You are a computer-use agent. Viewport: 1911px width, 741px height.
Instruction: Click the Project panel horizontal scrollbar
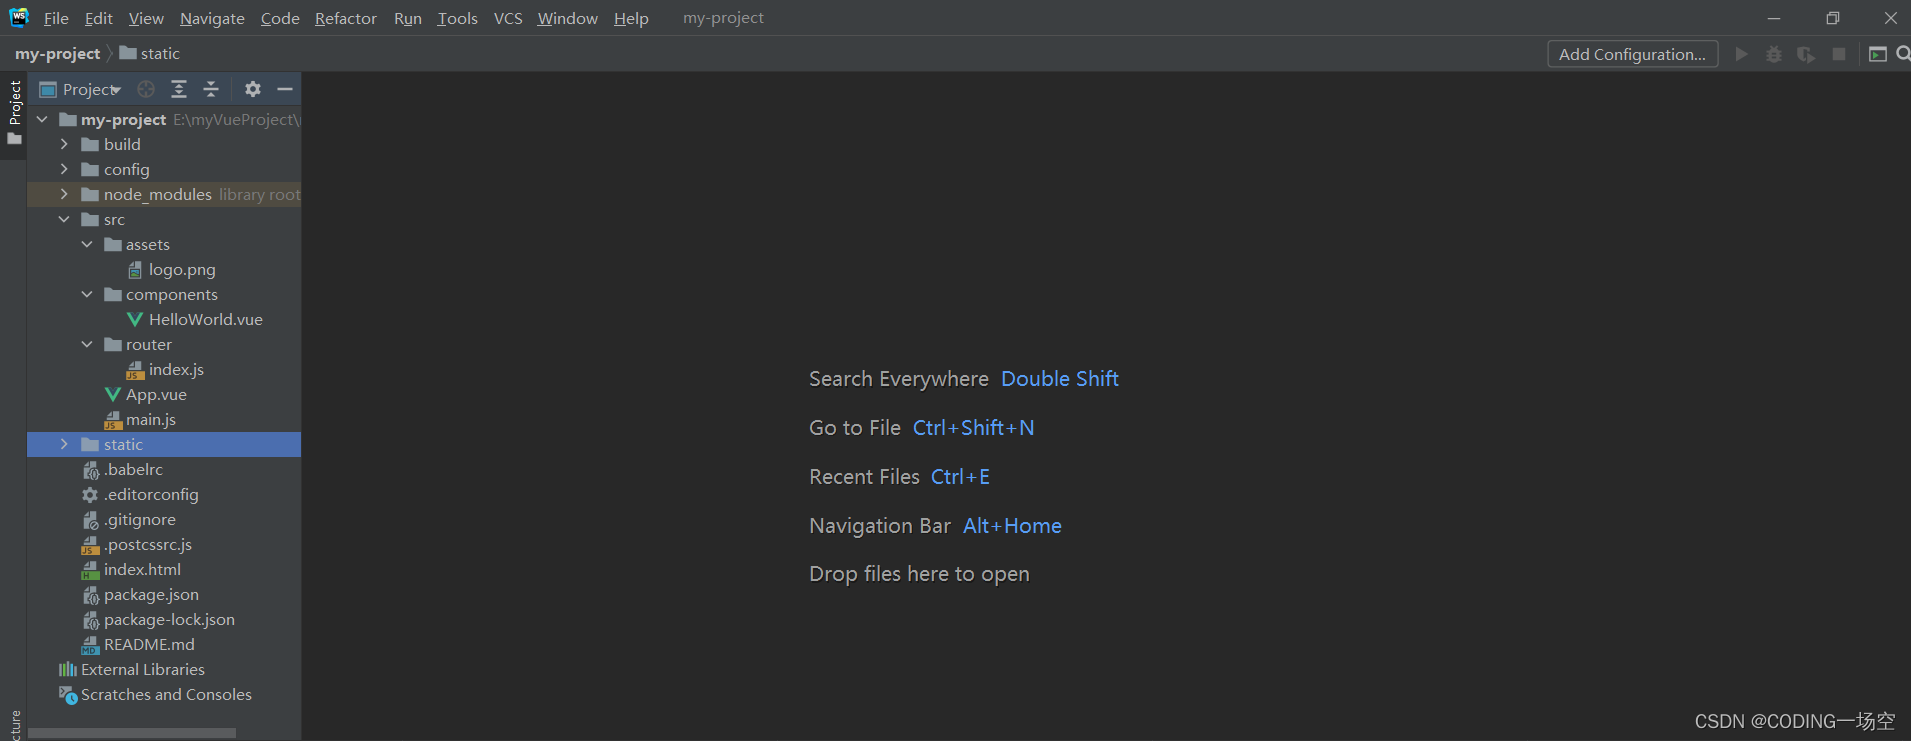131,733
